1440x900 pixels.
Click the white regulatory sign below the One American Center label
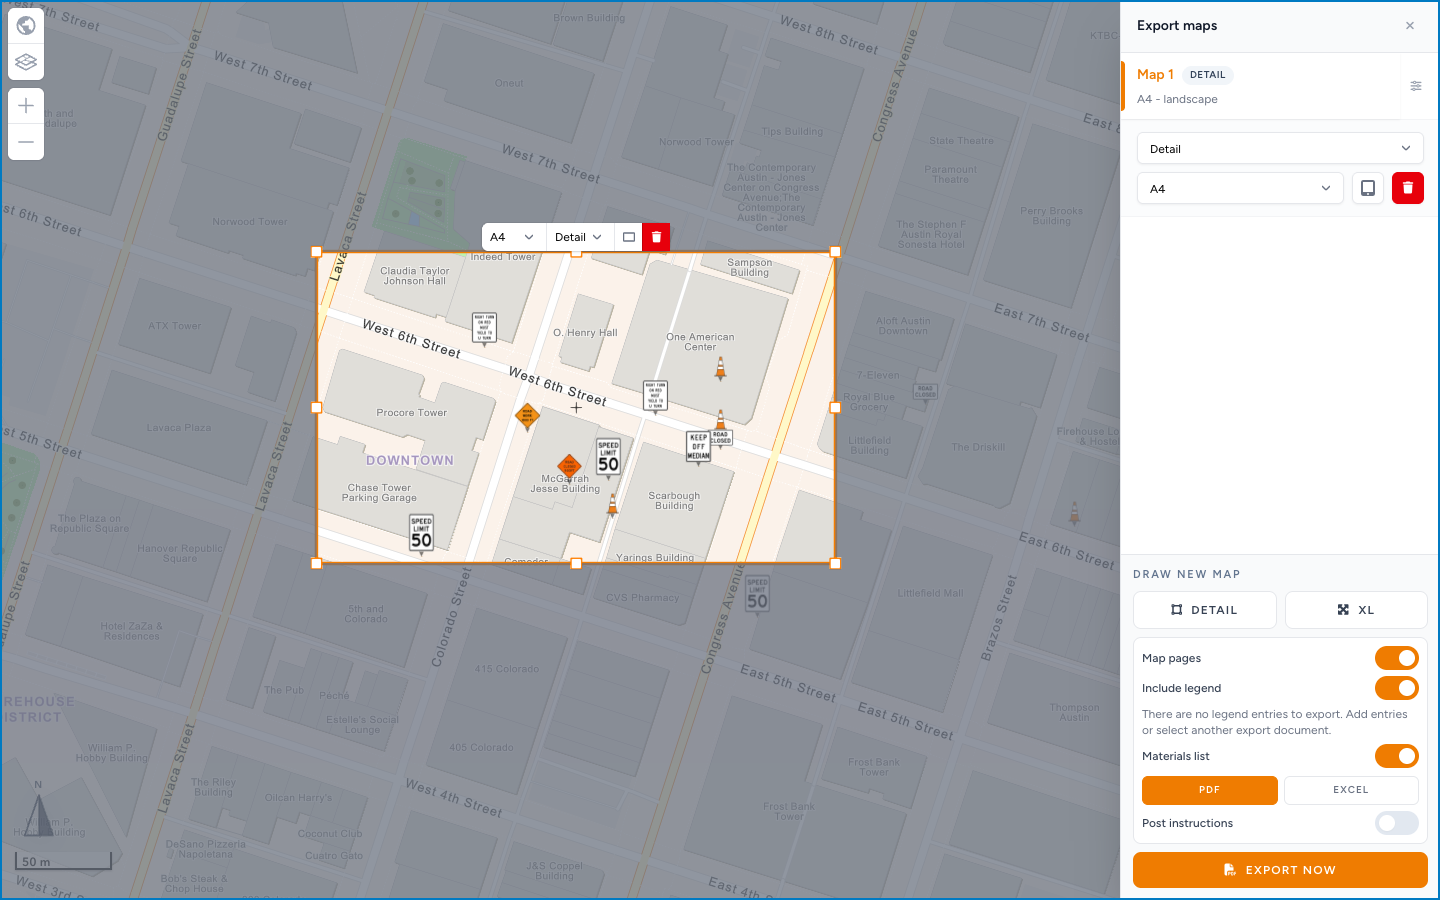(655, 396)
